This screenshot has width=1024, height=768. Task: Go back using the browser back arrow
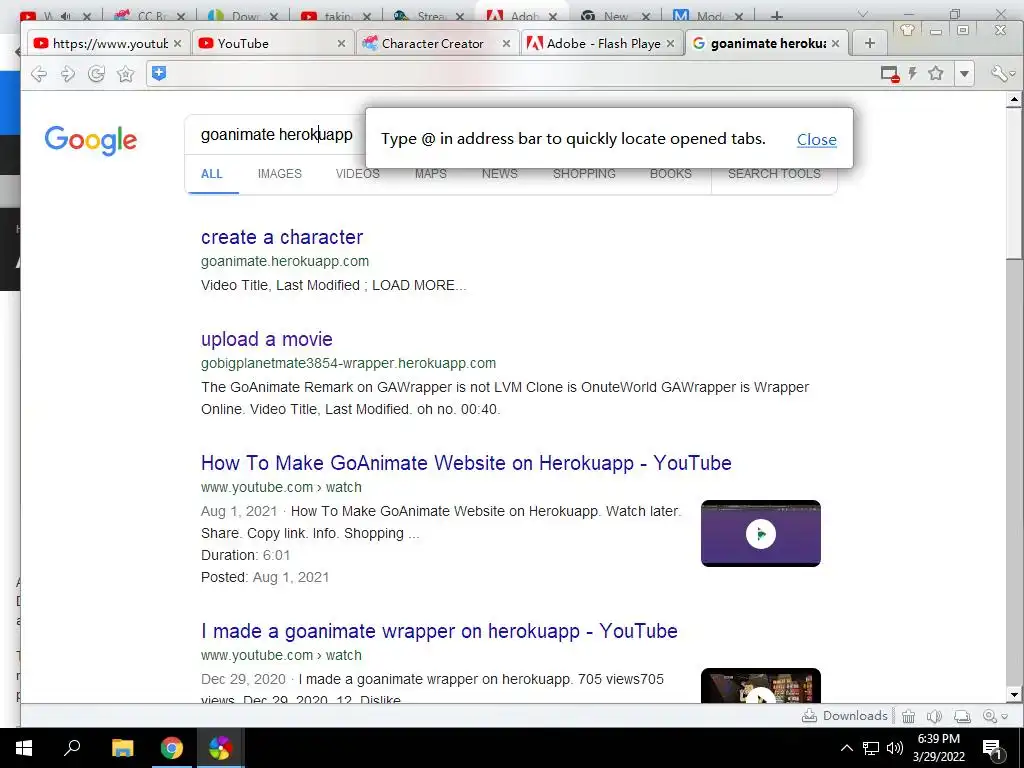point(39,74)
